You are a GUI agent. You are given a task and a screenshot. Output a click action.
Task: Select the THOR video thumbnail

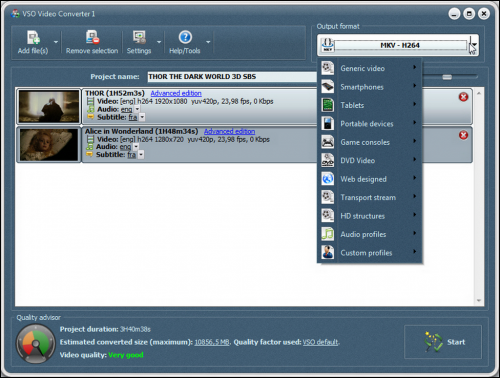49,106
